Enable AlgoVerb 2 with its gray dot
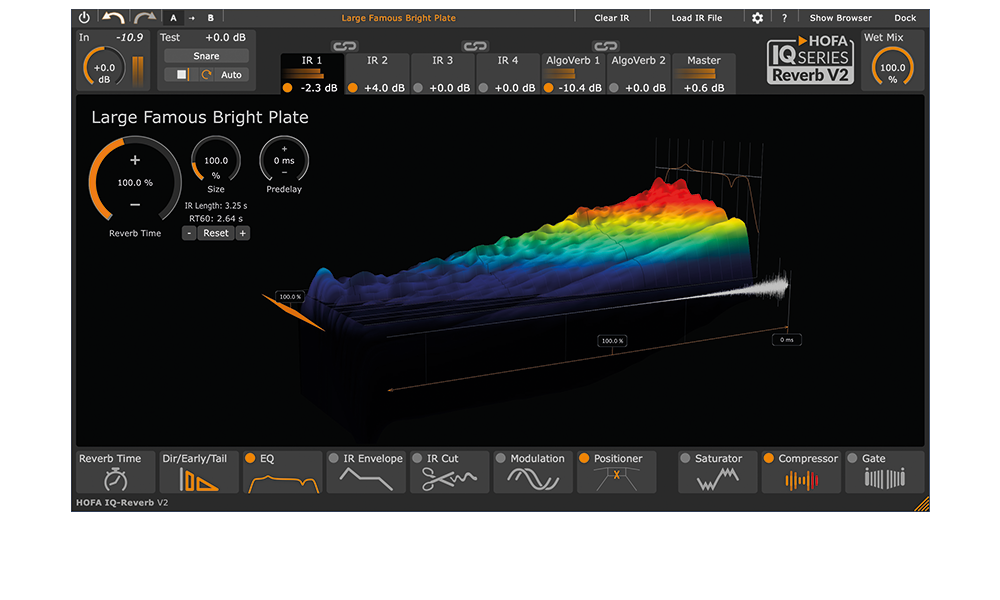The width and height of the screenshot is (1000, 600). pyautogui.click(x=614, y=88)
